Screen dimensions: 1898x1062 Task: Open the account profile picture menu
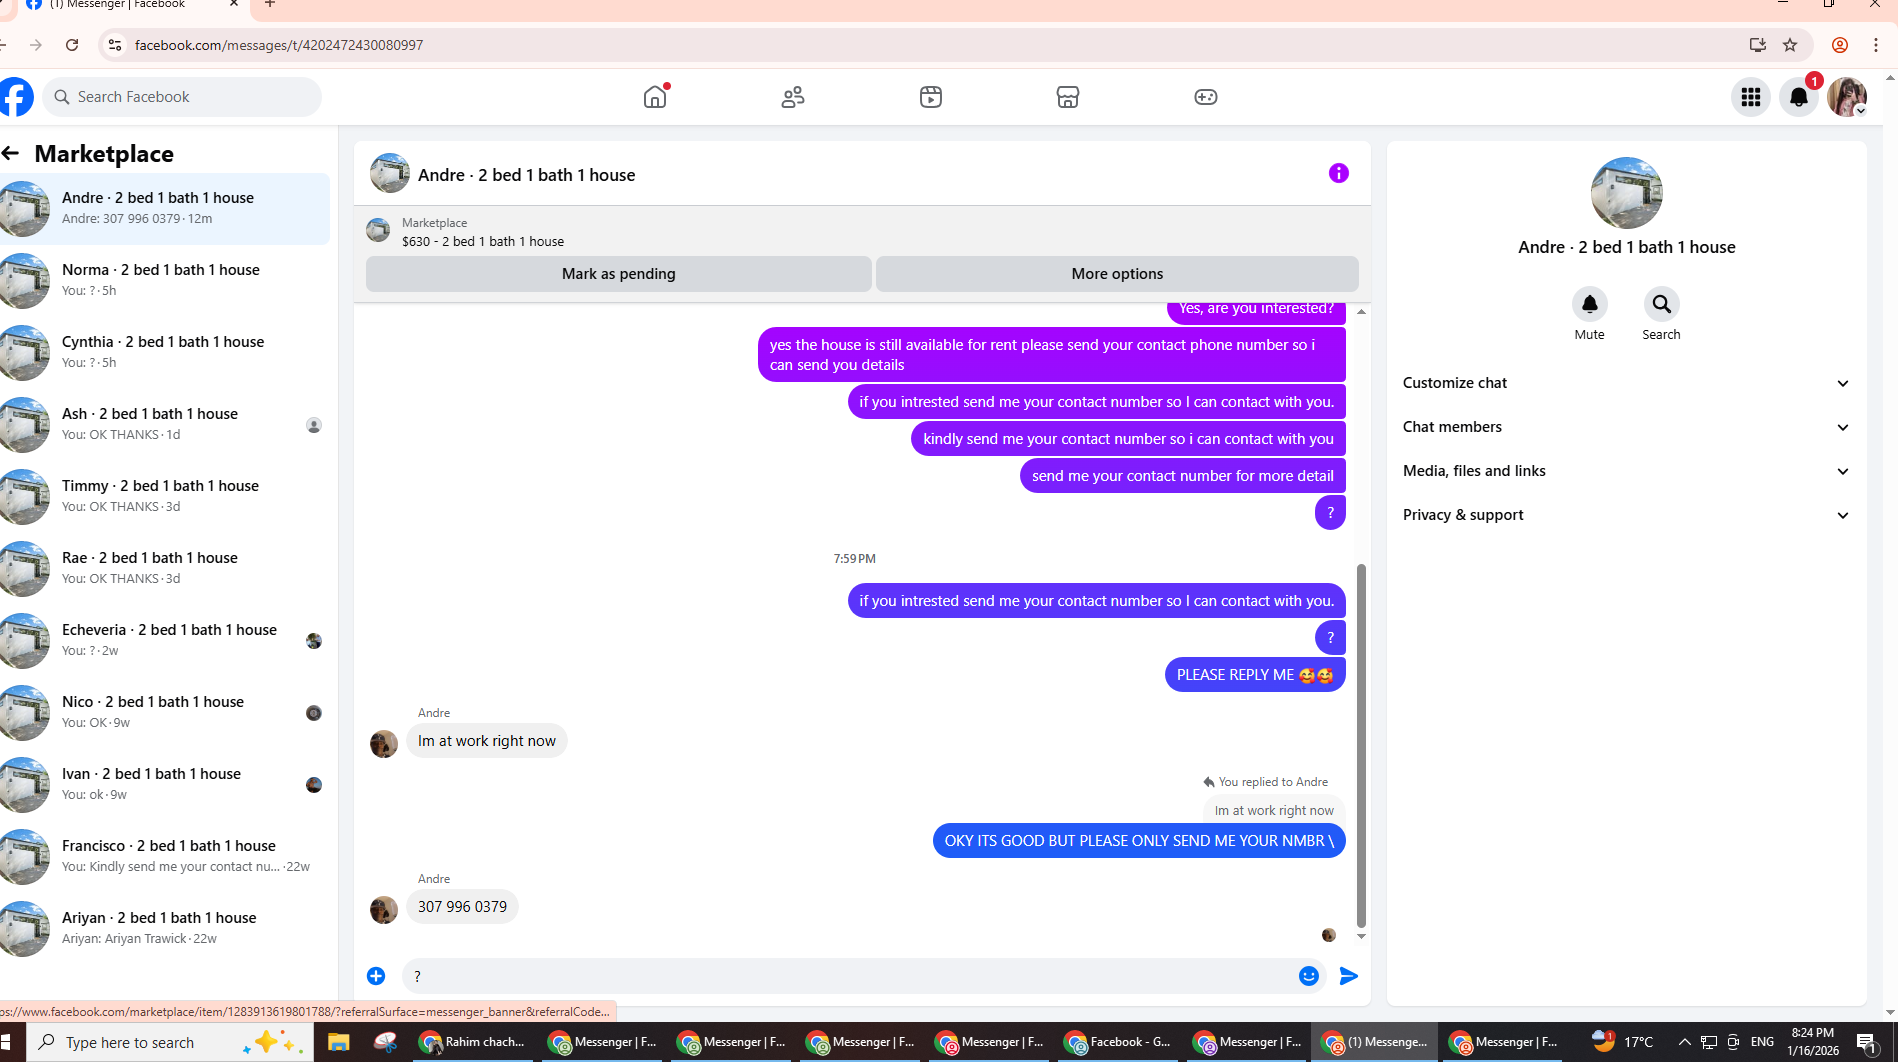[1847, 97]
